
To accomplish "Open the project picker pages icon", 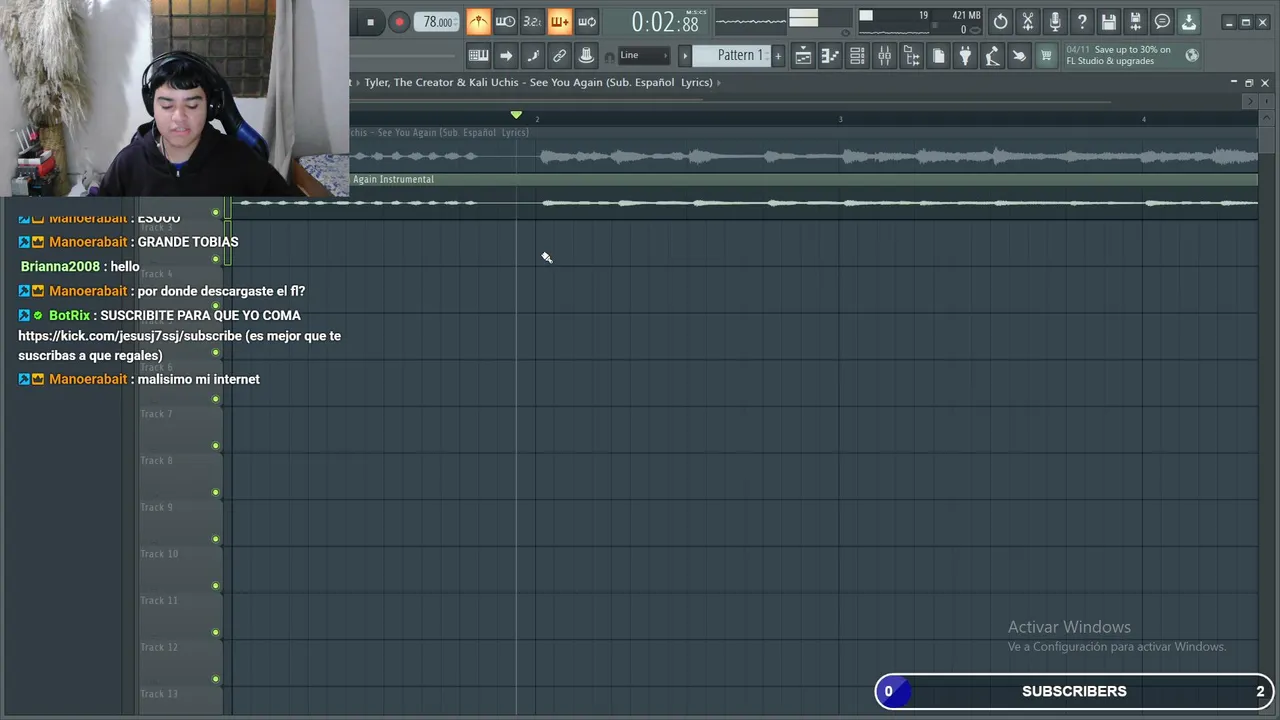I will 938,56.
